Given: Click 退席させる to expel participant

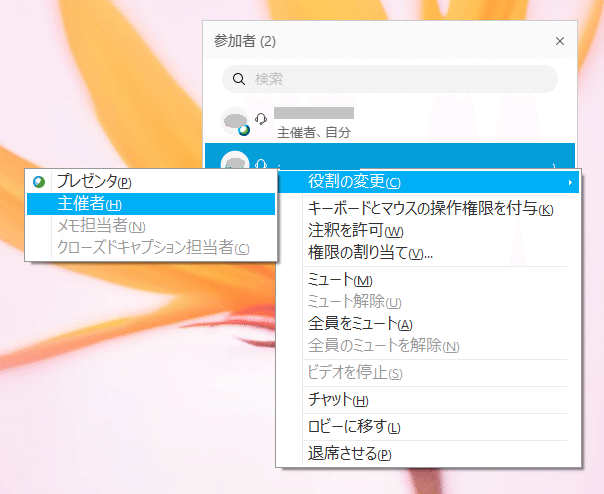Looking at the screenshot, I should point(428,454).
